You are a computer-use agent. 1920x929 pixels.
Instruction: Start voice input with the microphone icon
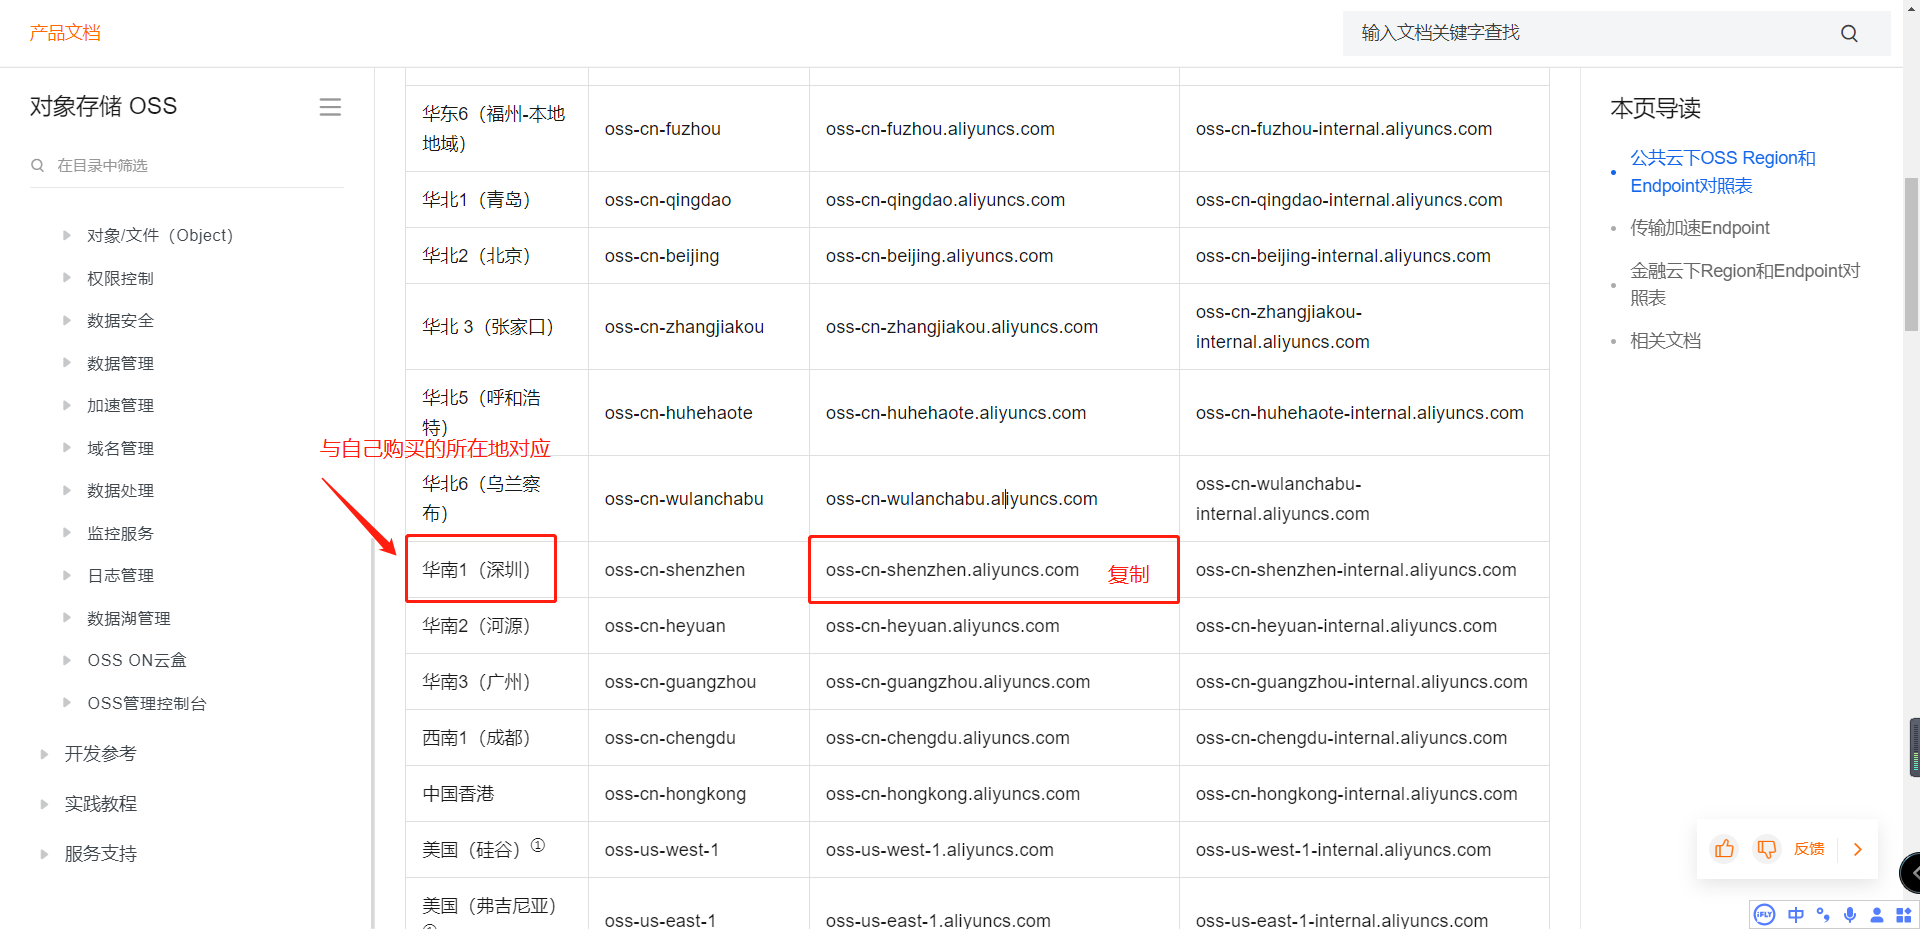pyautogui.click(x=1850, y=914)
